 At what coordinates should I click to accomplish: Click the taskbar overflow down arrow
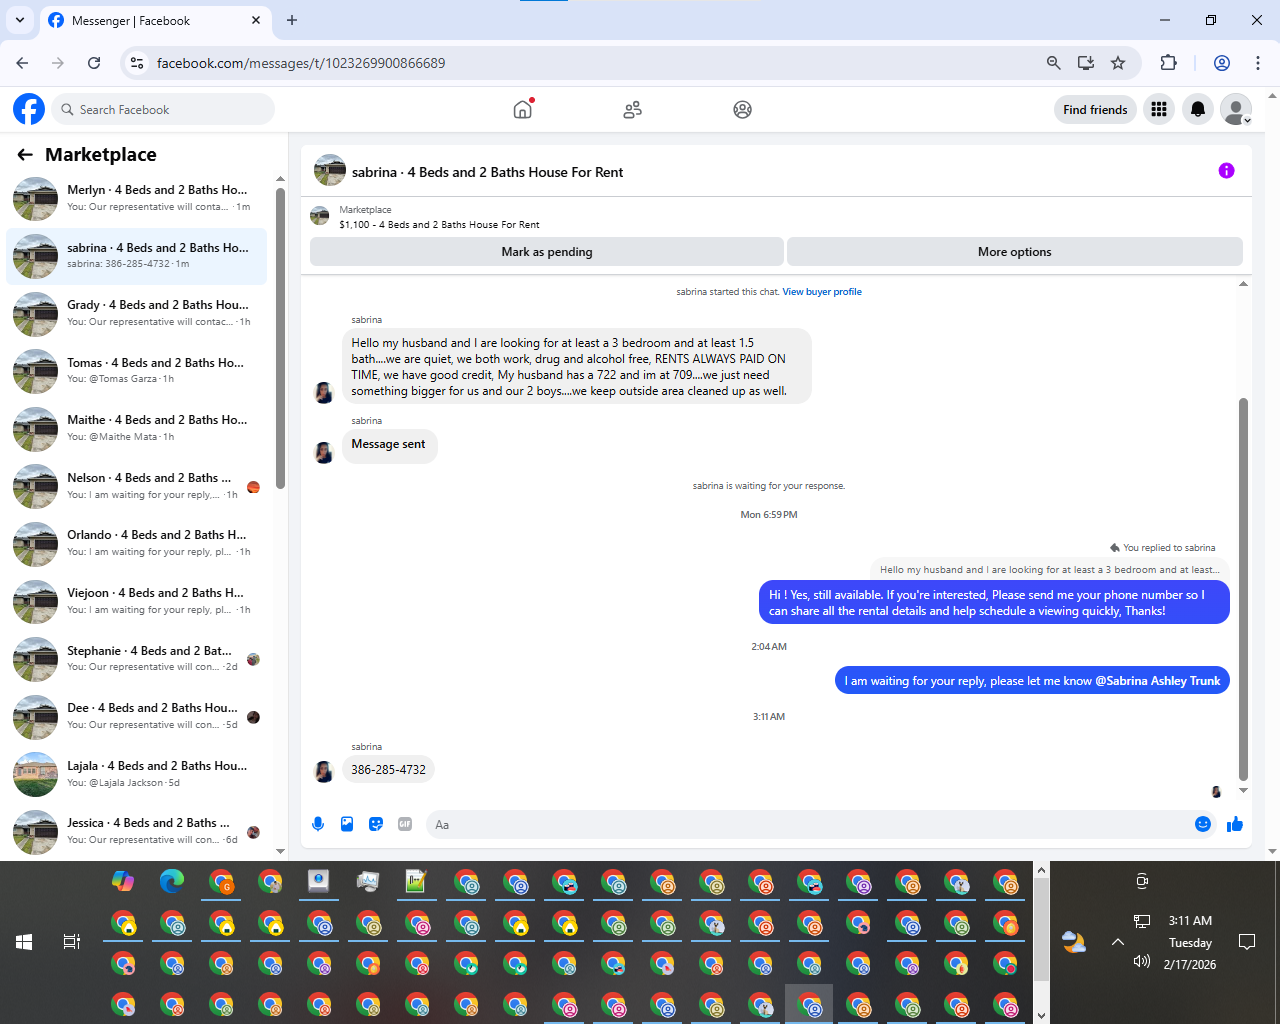tap(1041, 1015)
